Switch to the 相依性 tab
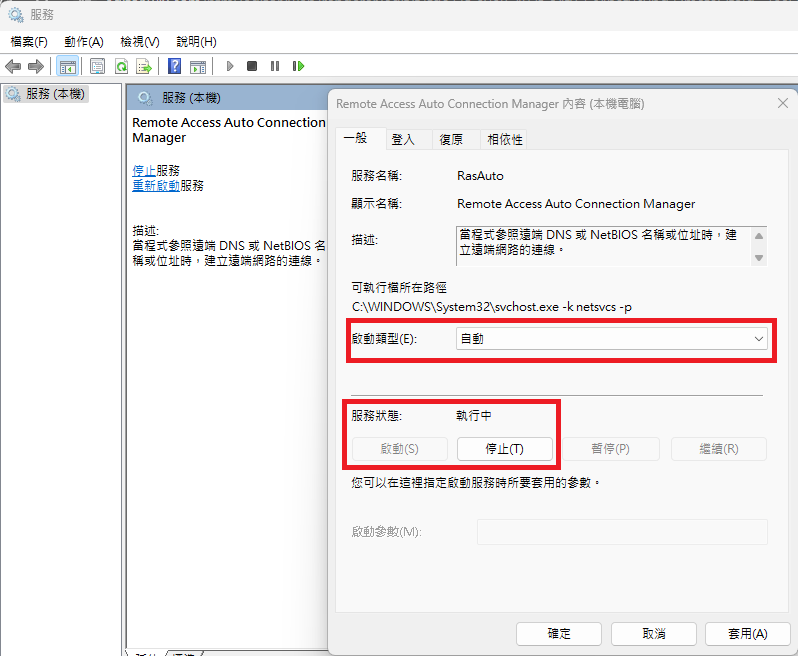Image resolution: width=798 pixels, height=656 pixels. pyautogui.click(x=505, y=139)
